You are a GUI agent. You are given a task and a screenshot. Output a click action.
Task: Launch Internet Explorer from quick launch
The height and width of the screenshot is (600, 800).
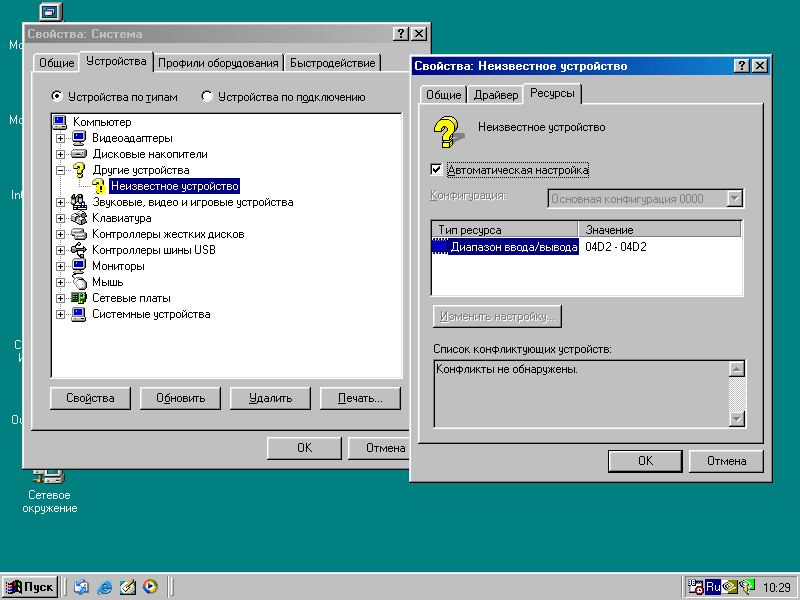[104, 587]
